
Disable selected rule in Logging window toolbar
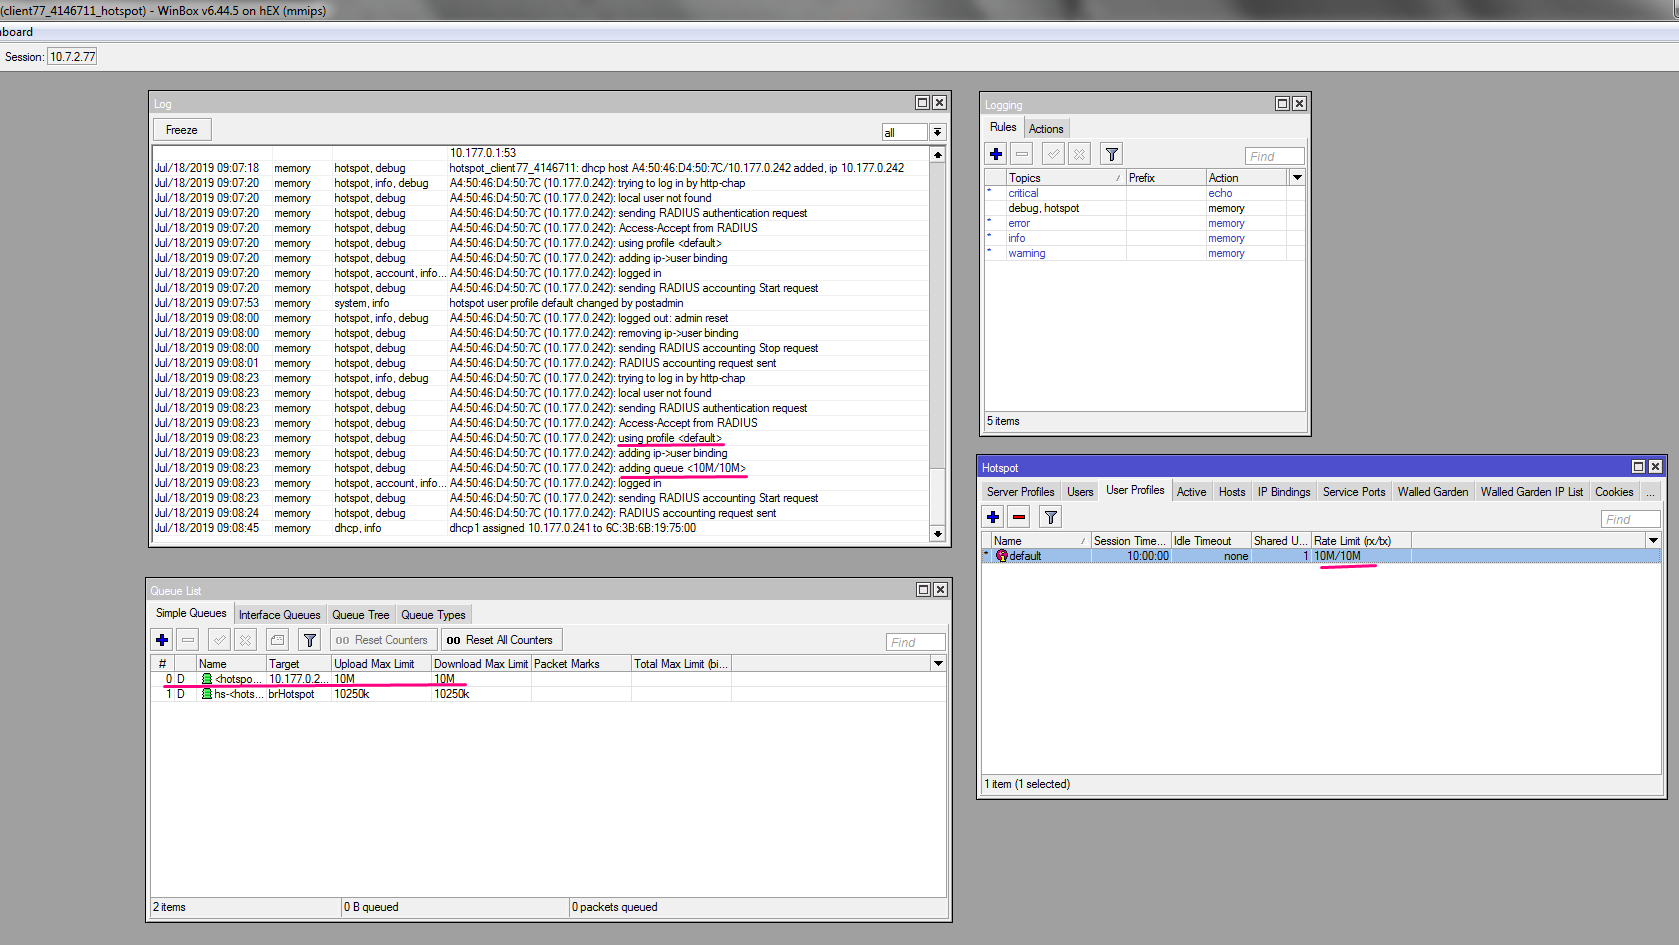pyautogui.click(x=1079, y=154)
